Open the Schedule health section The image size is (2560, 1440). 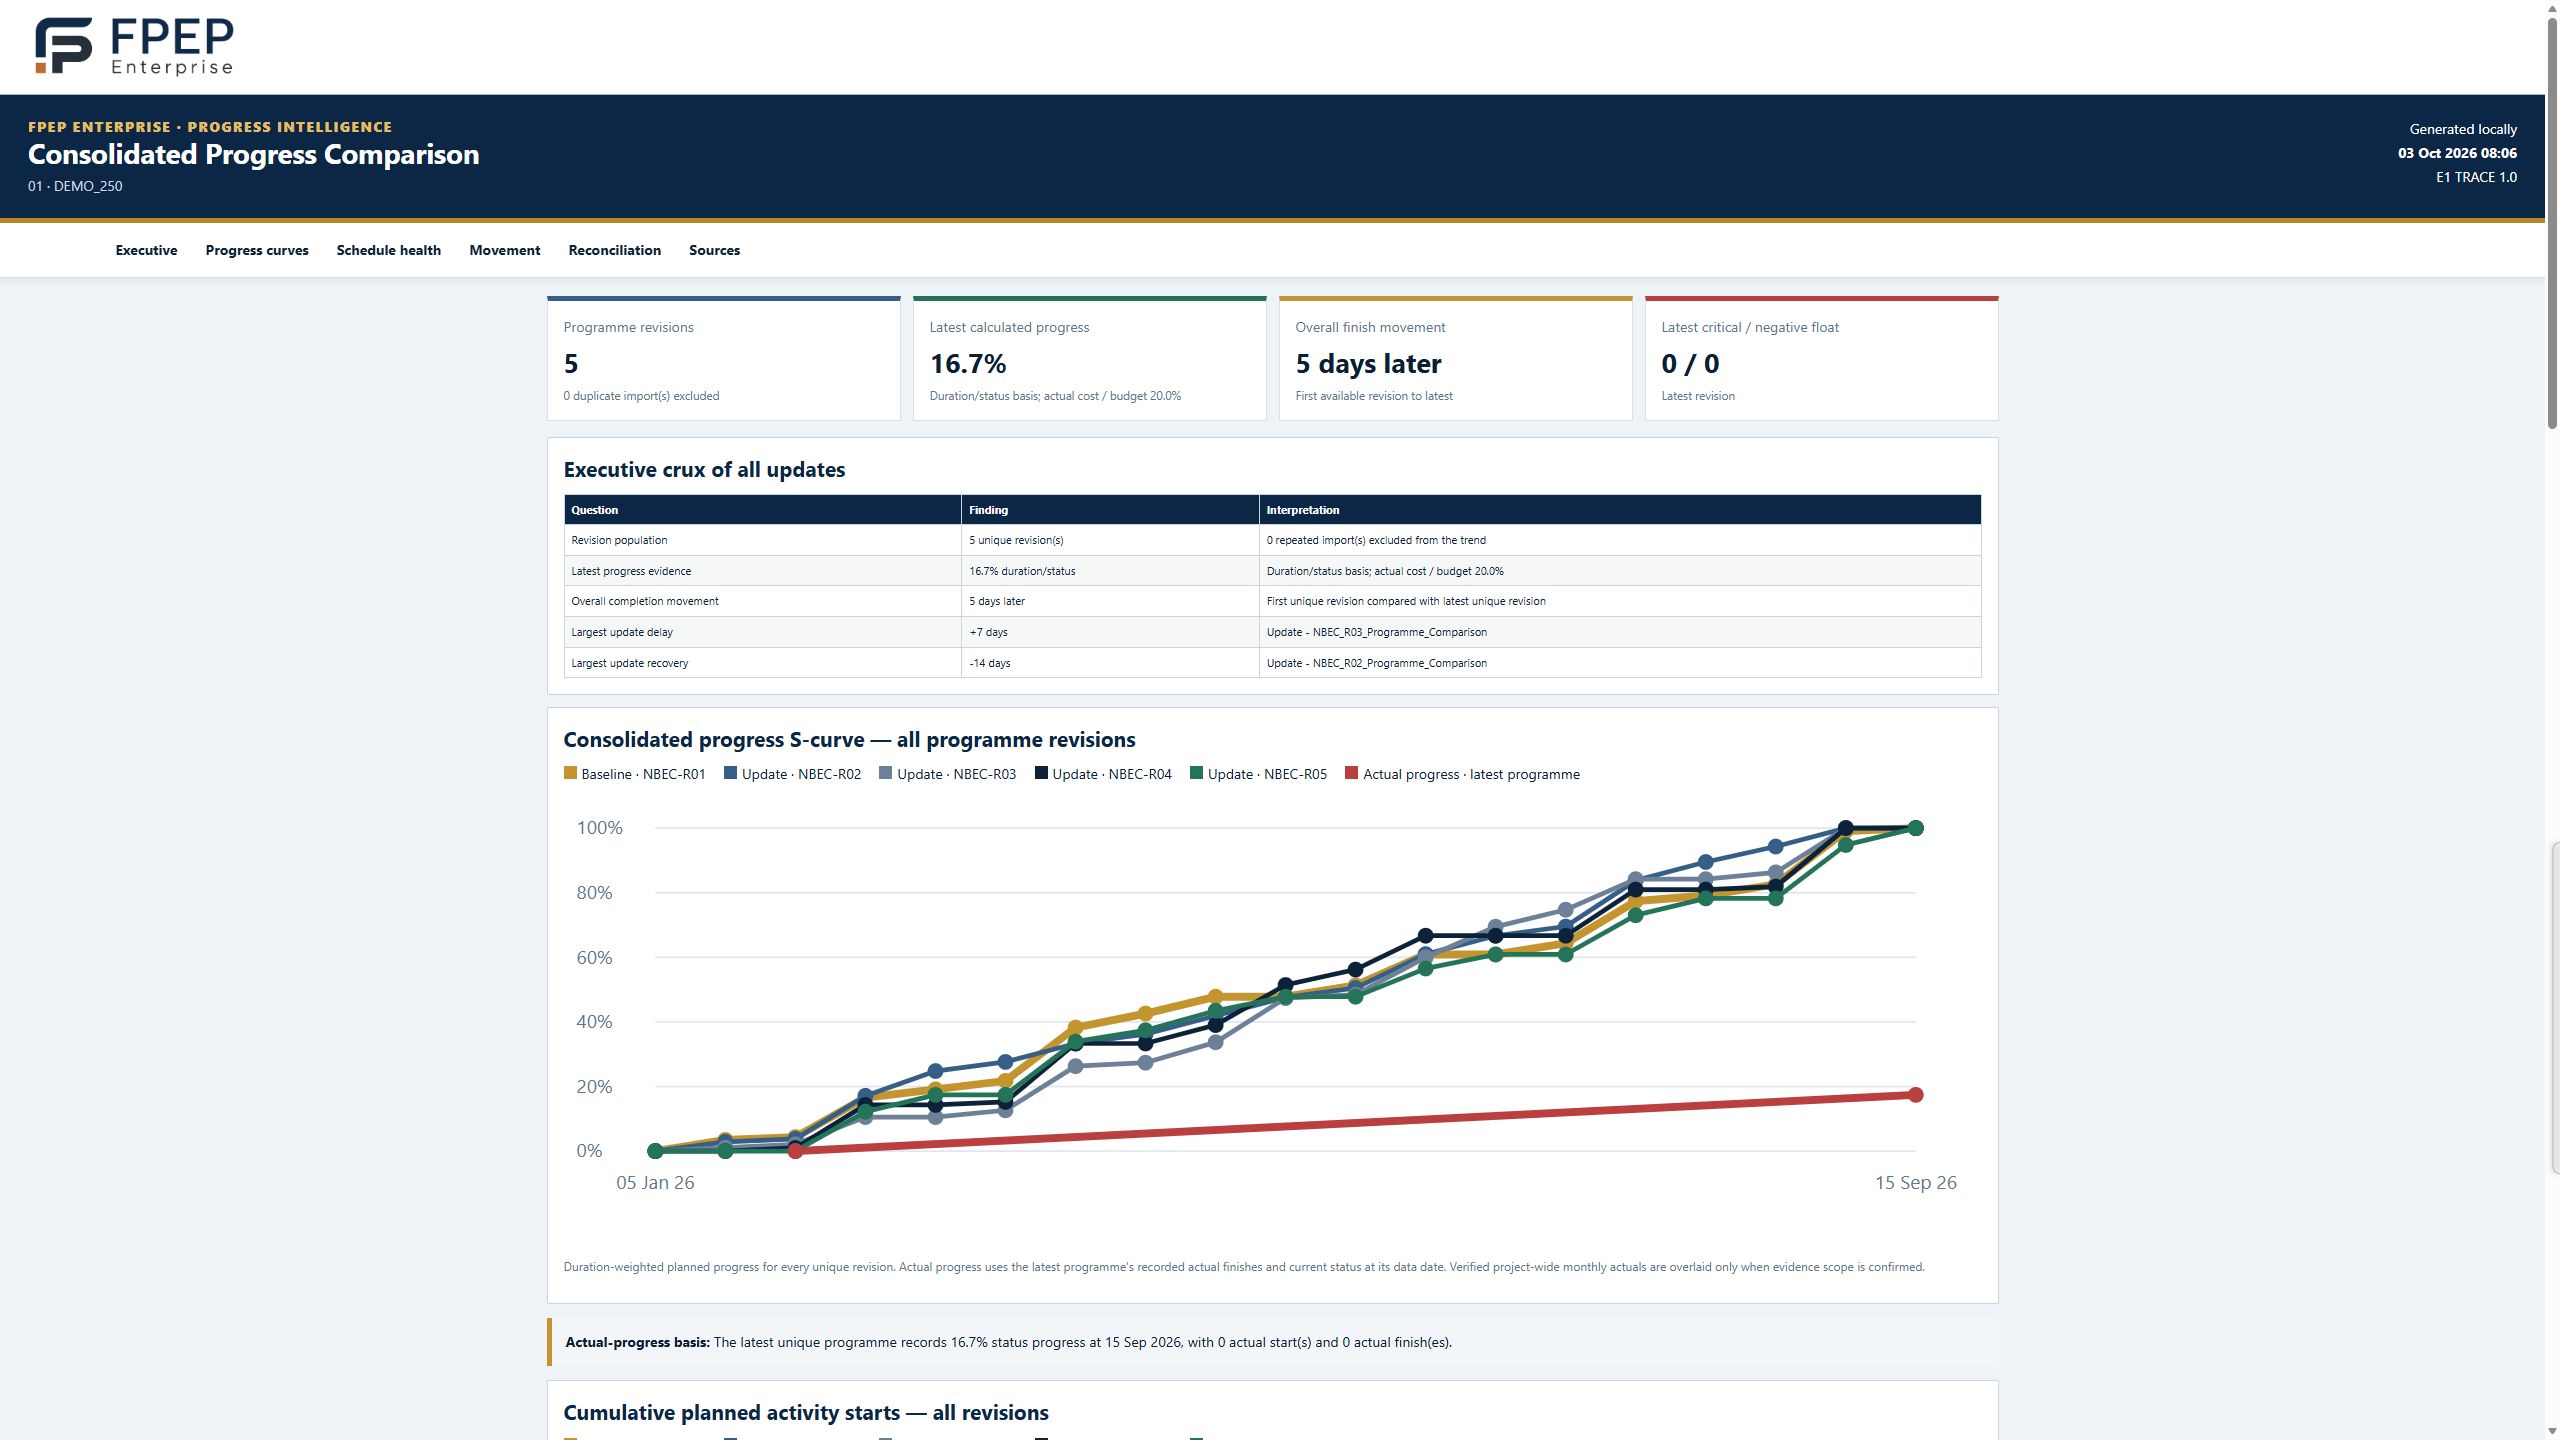[x=388, y=250]
